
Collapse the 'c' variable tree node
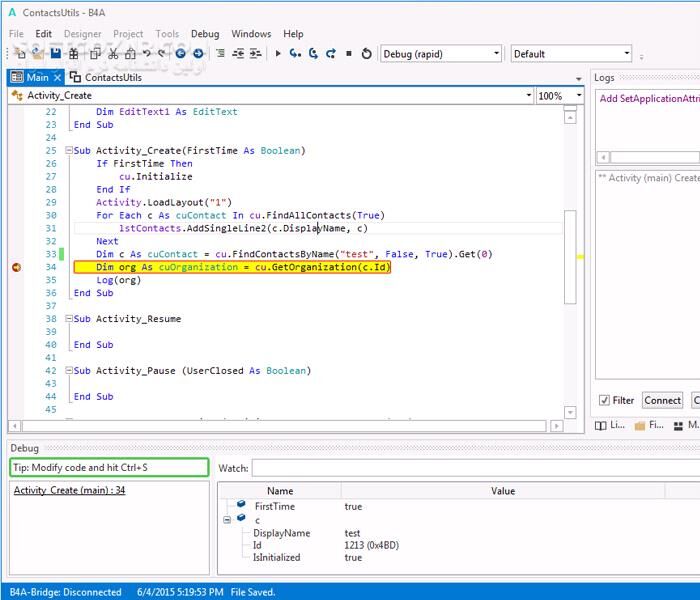pyautogui.click(x=228, y=519)
